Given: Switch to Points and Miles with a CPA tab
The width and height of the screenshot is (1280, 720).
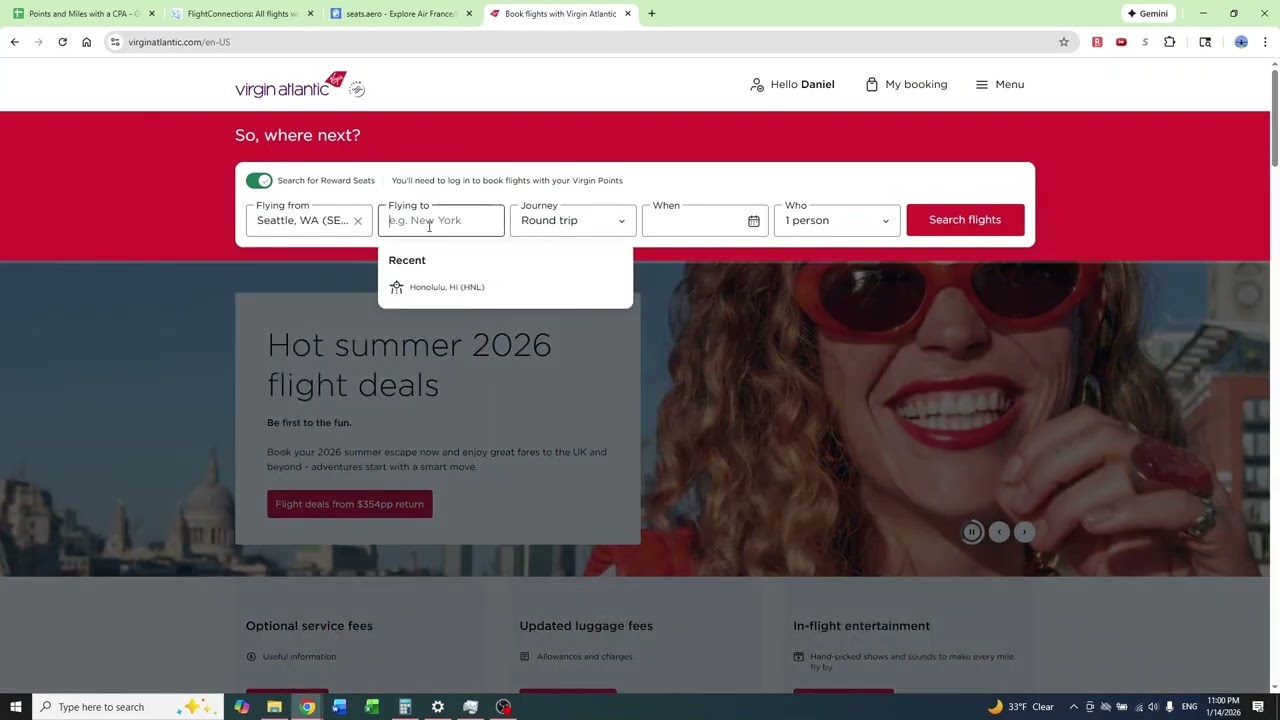Looking at the screenshot, I should click(x=83, y=14).
